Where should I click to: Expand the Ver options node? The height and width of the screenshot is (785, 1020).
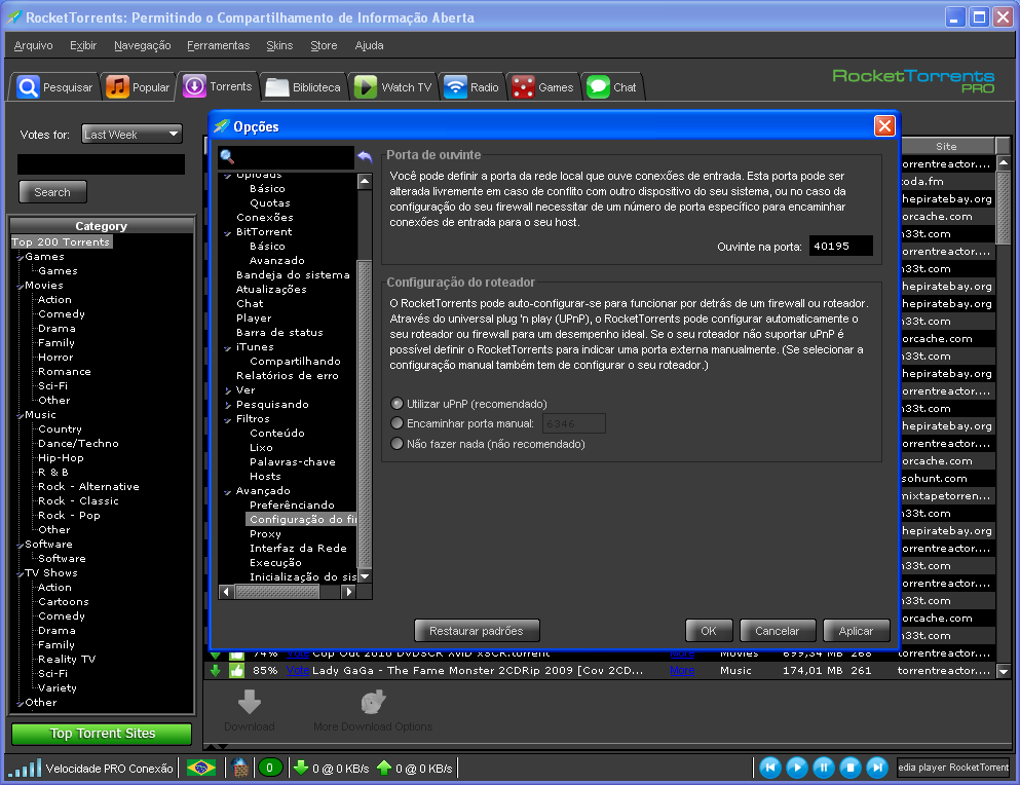228,390
